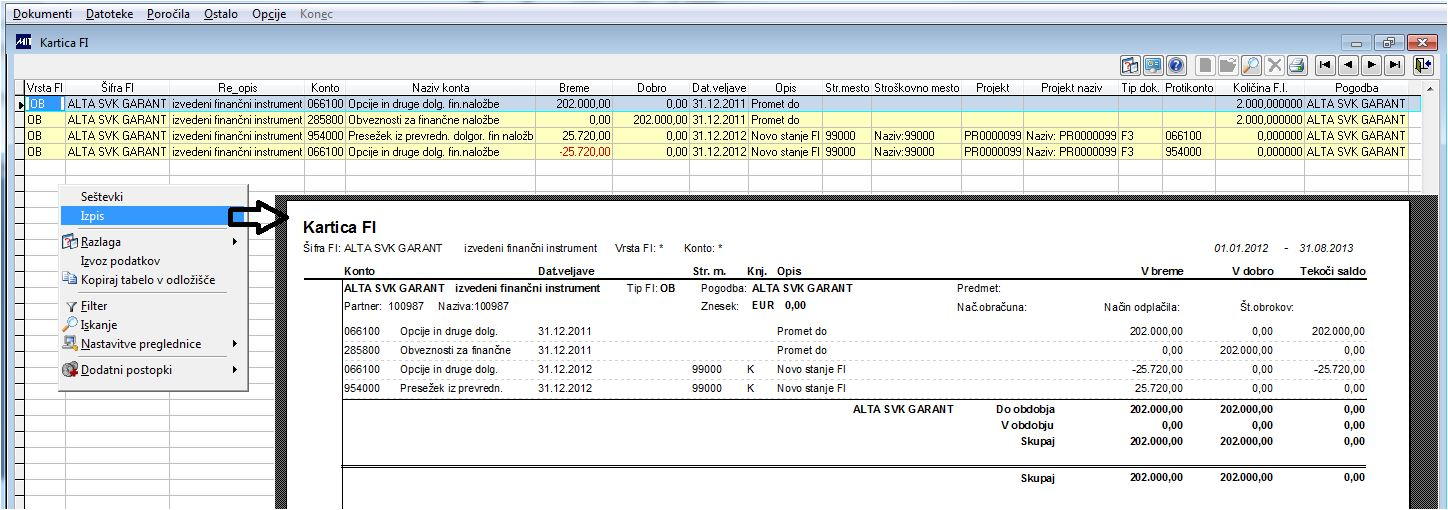The image size is (1448, 510).
Task: Click the F3 Tip dok. cell with Protikonto 066100
Action: (1141, 135)
